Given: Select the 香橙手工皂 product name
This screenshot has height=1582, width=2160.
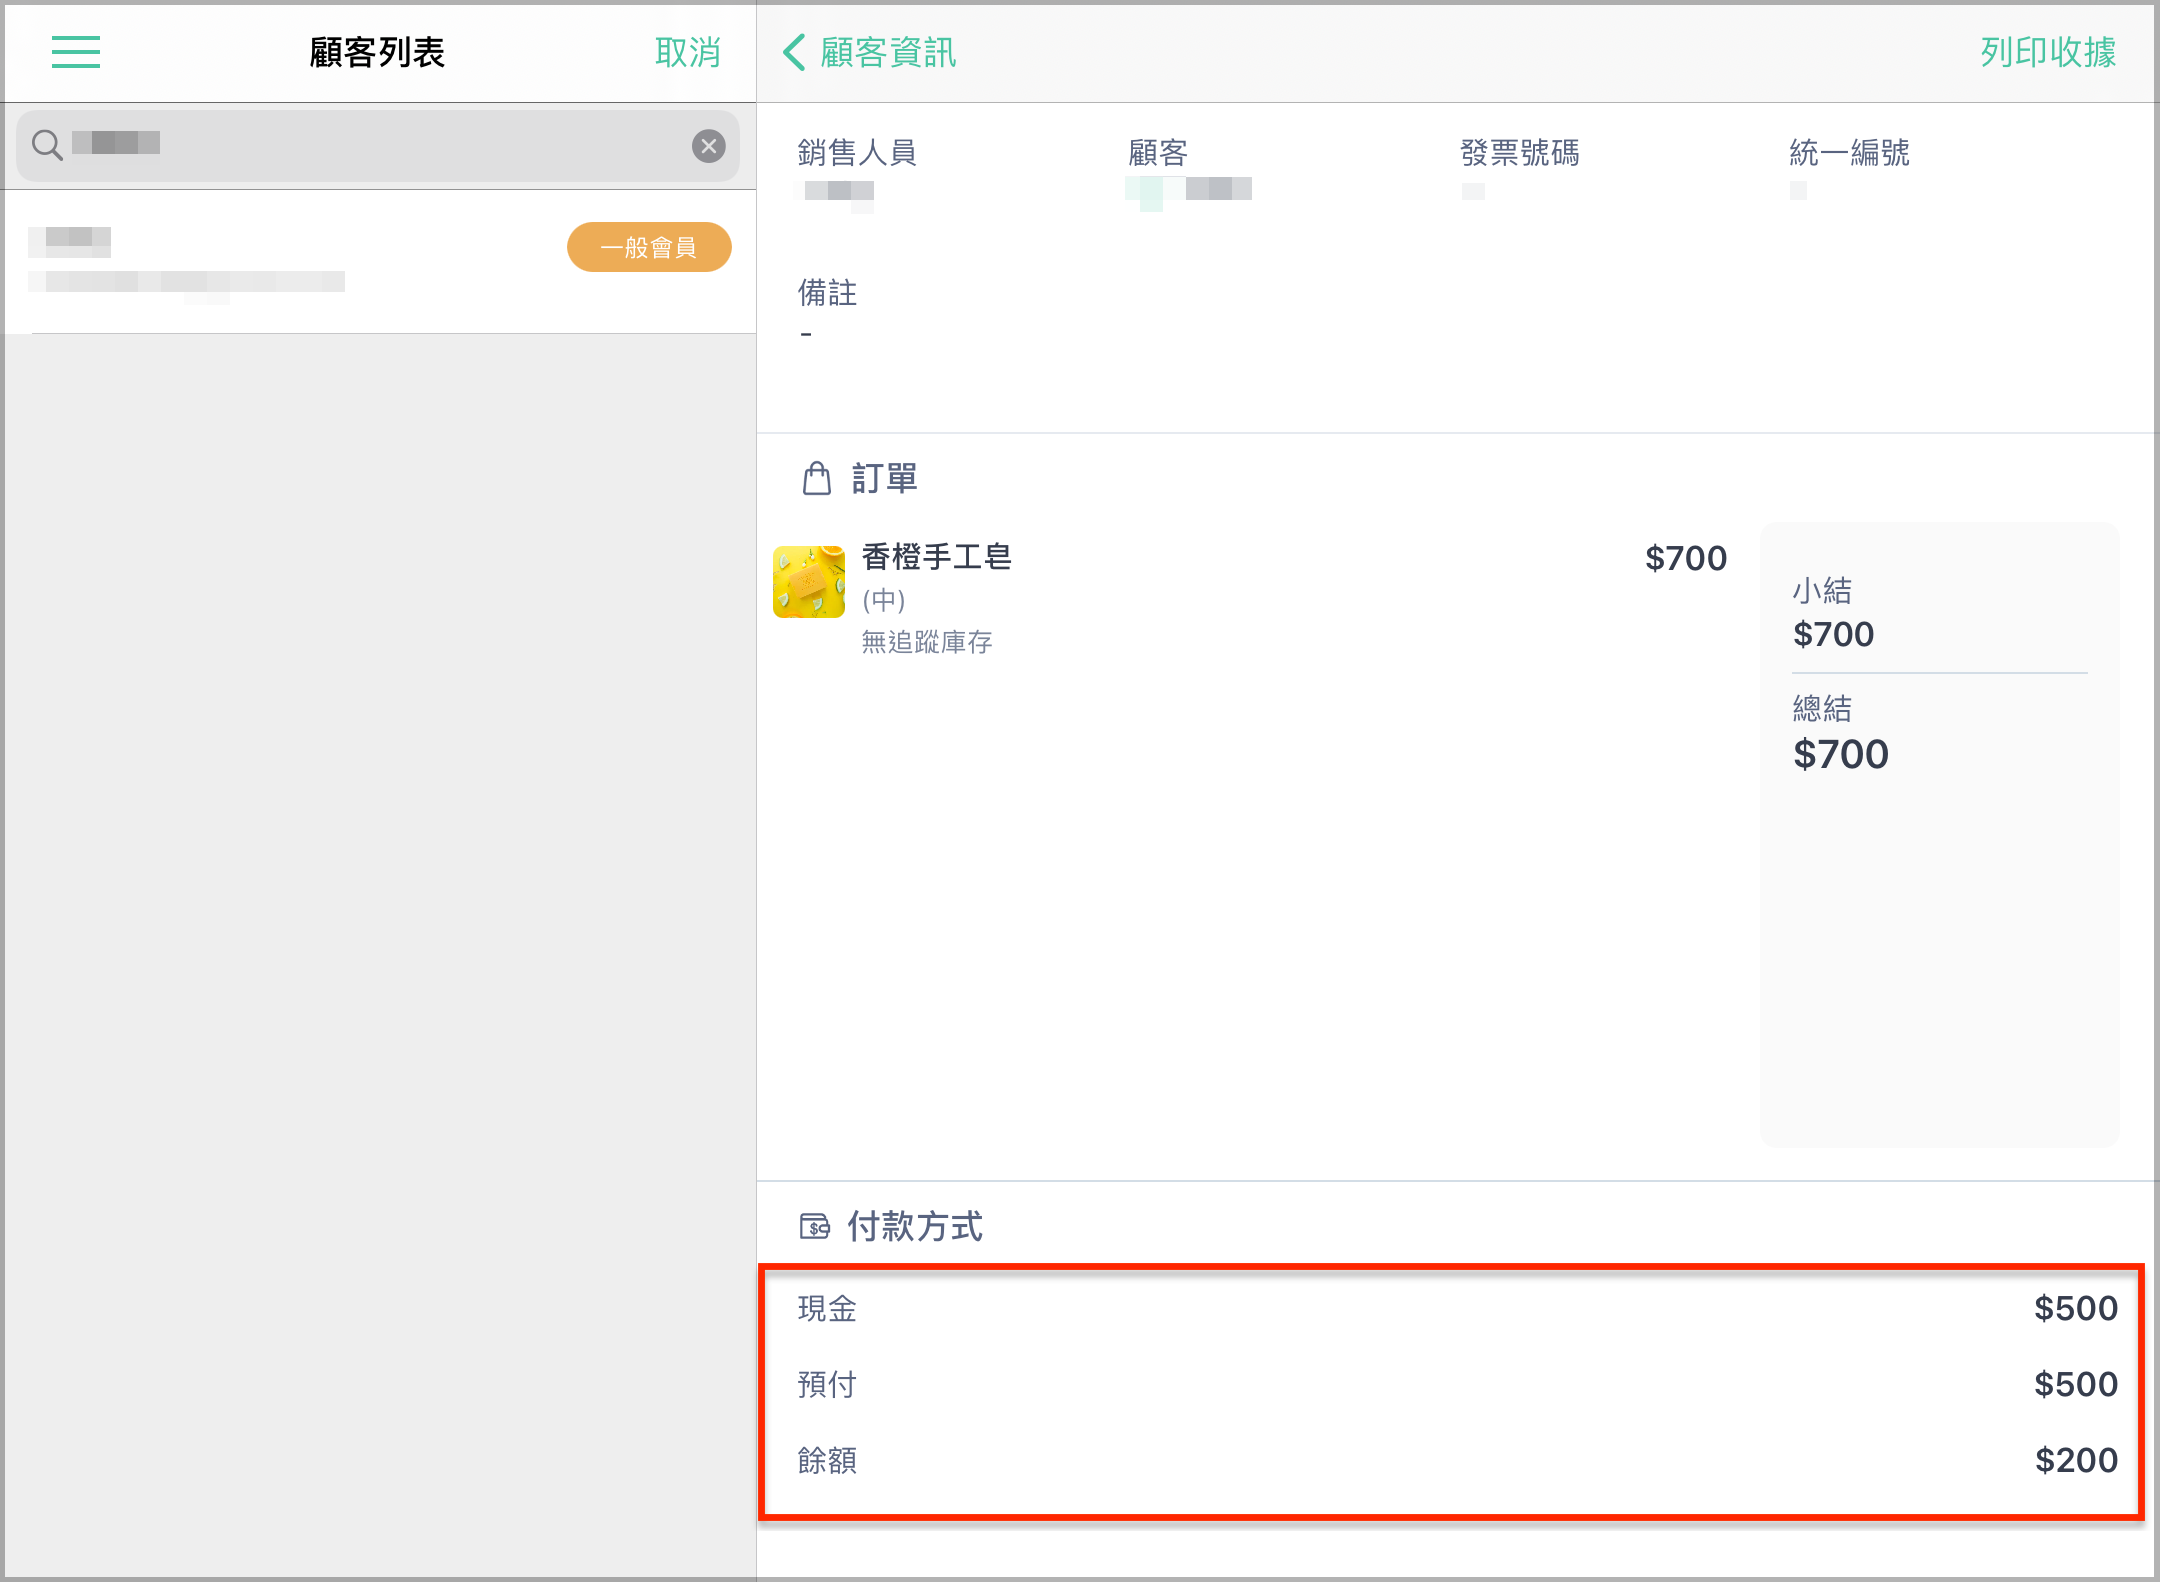Looking at the screenshot, I should pyautogui.click(x=937, y=557).
